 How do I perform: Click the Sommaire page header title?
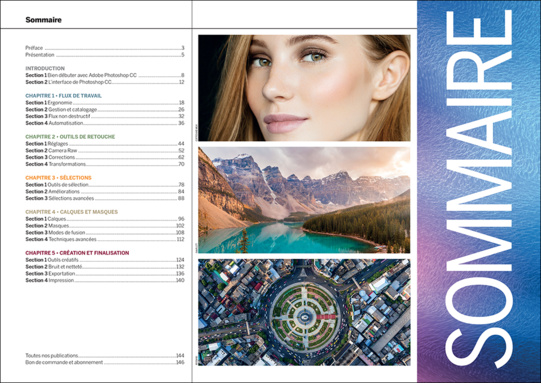click(x=43, y=20)
